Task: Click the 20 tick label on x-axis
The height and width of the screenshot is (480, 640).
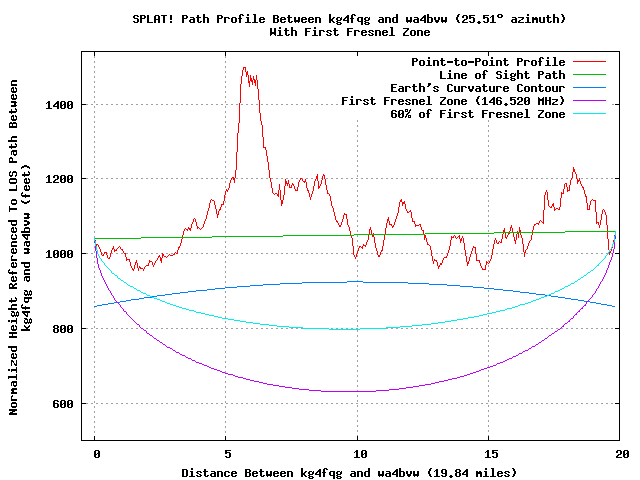Action: (619, 453)
